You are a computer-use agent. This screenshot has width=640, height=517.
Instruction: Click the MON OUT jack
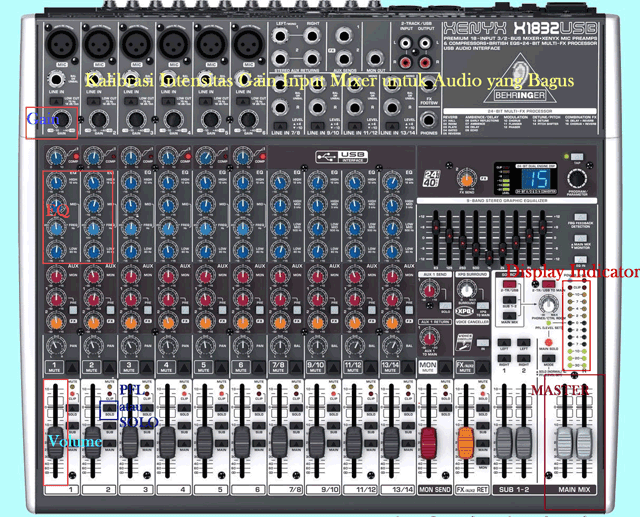pyautogui.click(x=375, y=58)
